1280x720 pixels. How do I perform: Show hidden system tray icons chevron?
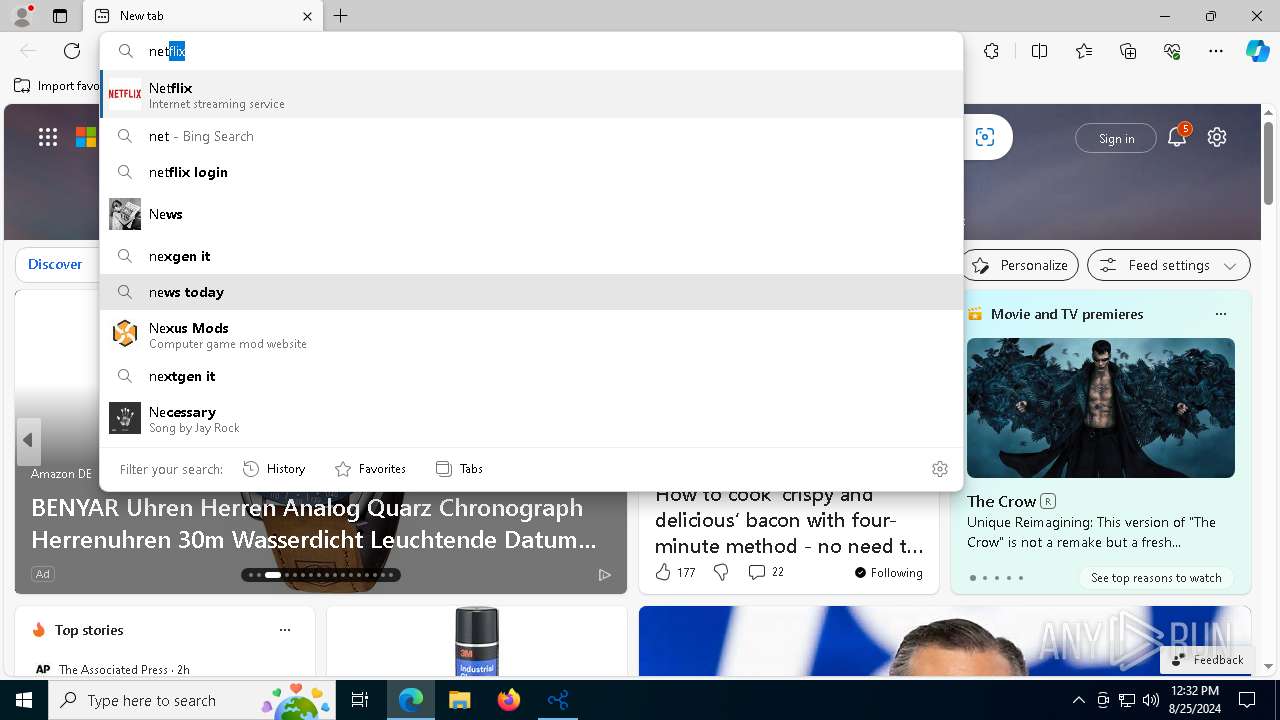click(x=1078, y=700)
